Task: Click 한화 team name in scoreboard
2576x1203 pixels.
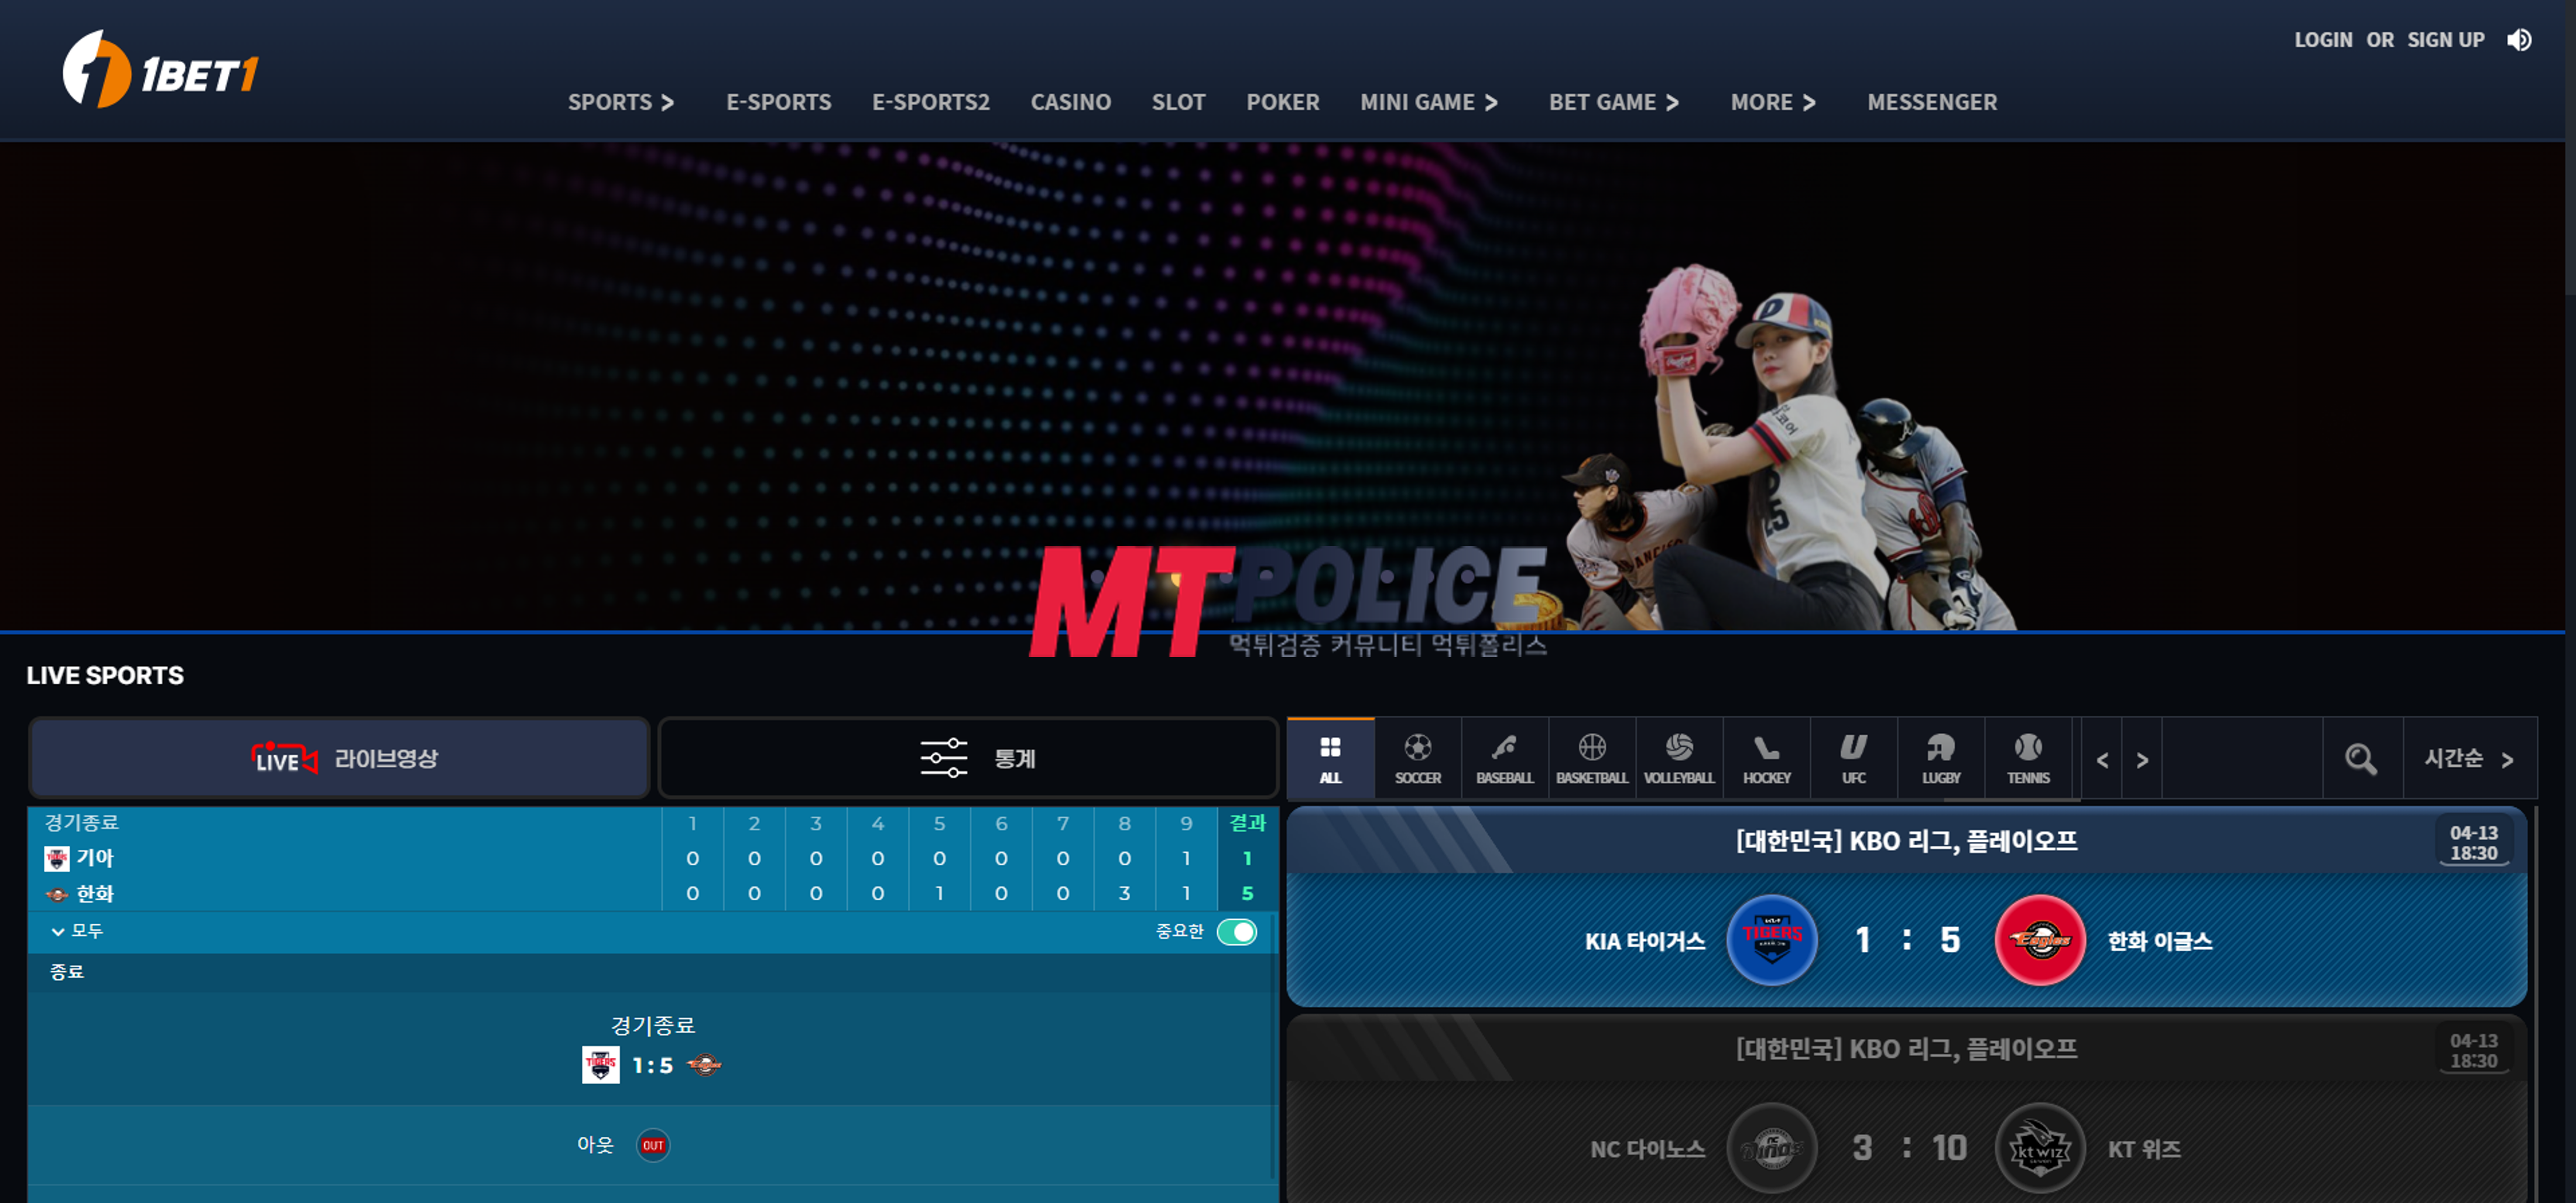Action: 95,894
